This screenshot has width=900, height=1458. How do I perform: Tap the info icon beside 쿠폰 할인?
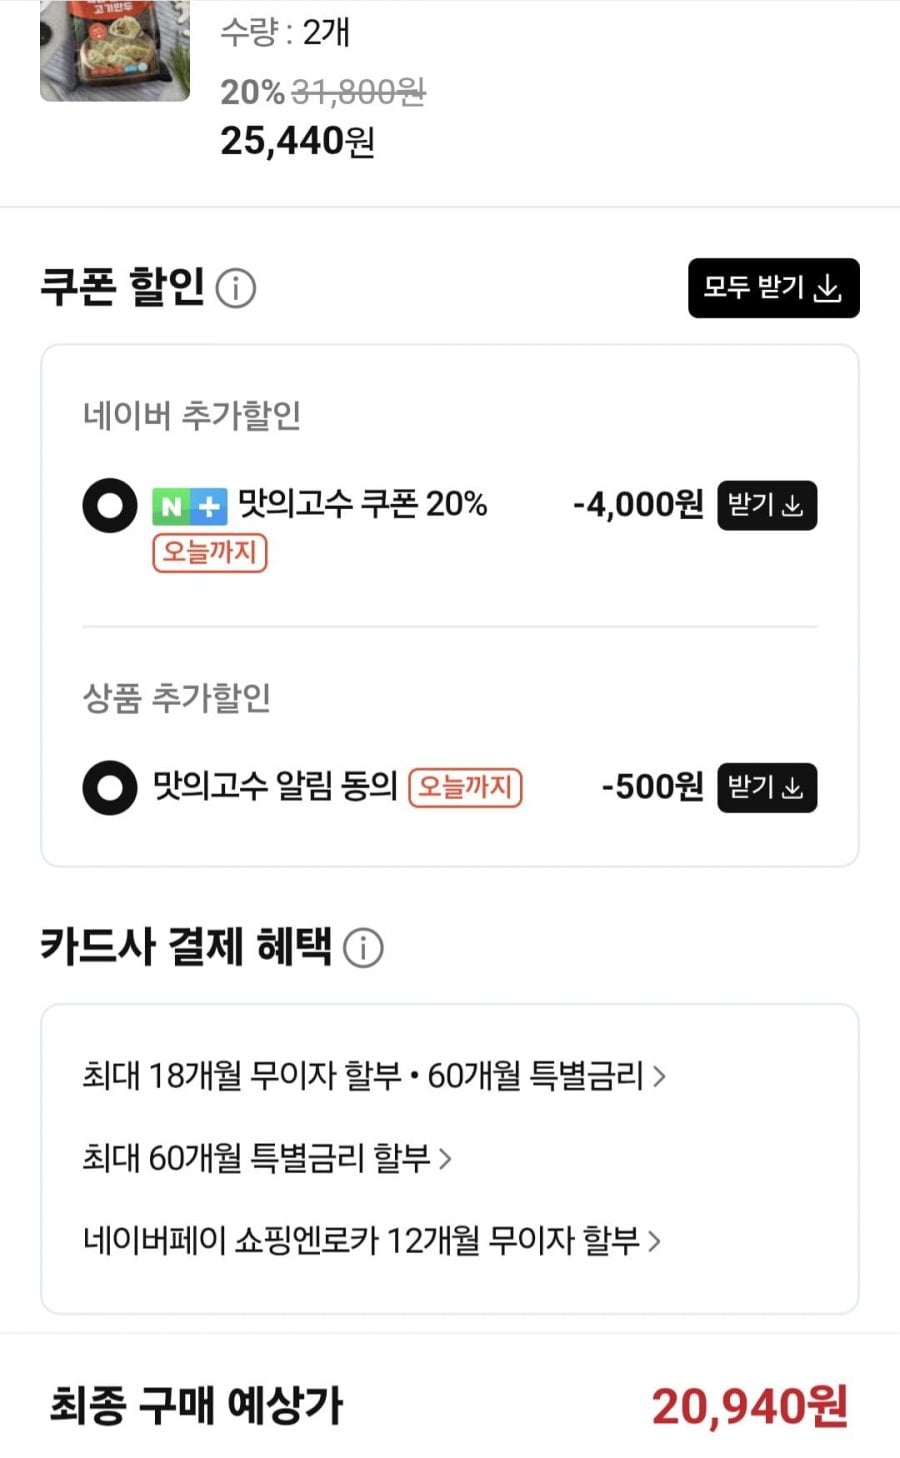point(236,289)
